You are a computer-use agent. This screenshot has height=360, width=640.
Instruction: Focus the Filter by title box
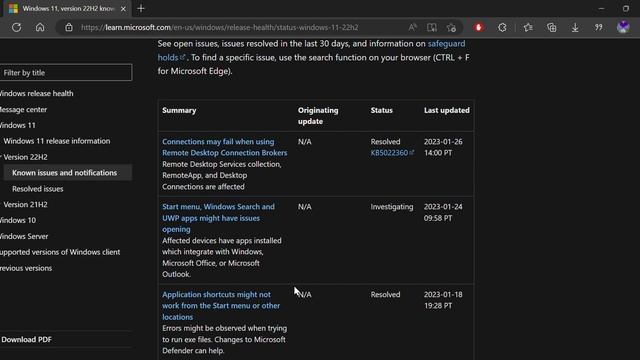[66, 73]
